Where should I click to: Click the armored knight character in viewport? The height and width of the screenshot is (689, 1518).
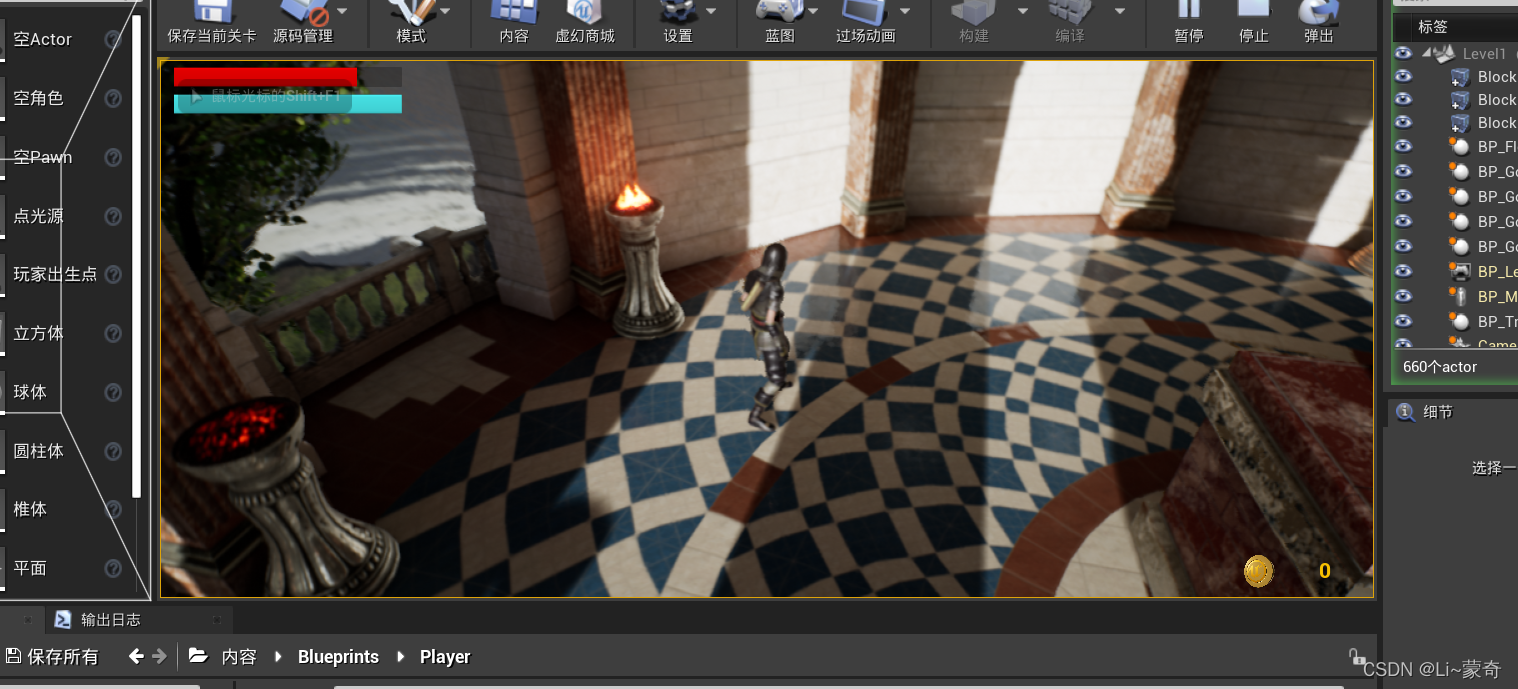coord(769,336)
